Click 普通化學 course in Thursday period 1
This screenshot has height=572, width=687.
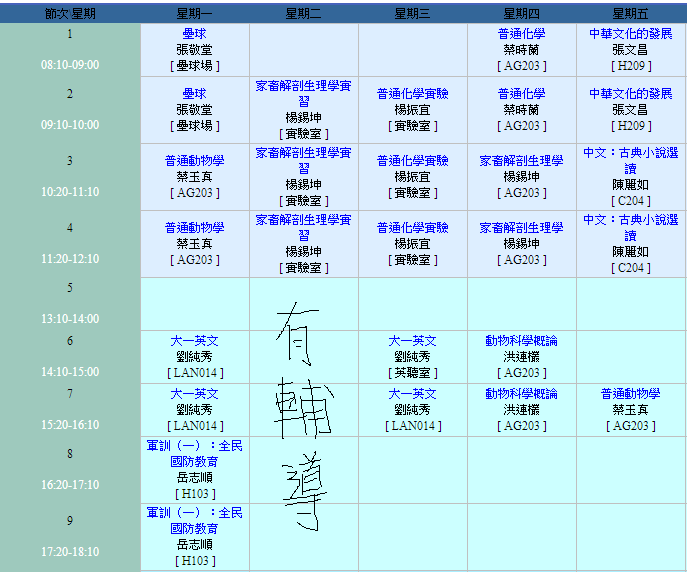pyautogui.click(x=521, y=34)
